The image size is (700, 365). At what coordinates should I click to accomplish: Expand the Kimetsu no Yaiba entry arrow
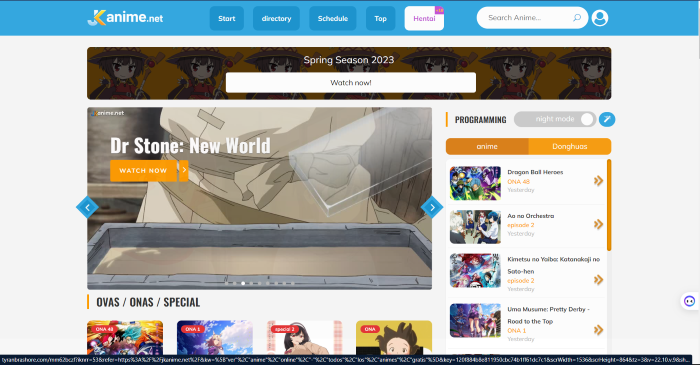pos(598,280)
